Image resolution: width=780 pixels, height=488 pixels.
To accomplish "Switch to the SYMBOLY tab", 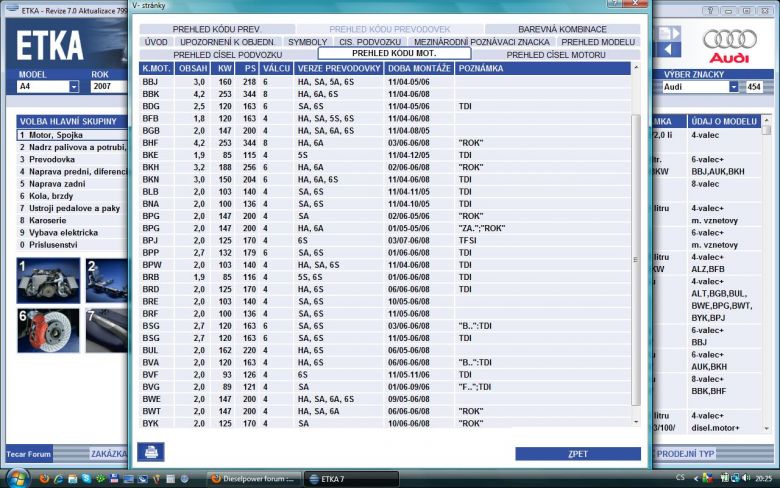I will pos(307,42).
